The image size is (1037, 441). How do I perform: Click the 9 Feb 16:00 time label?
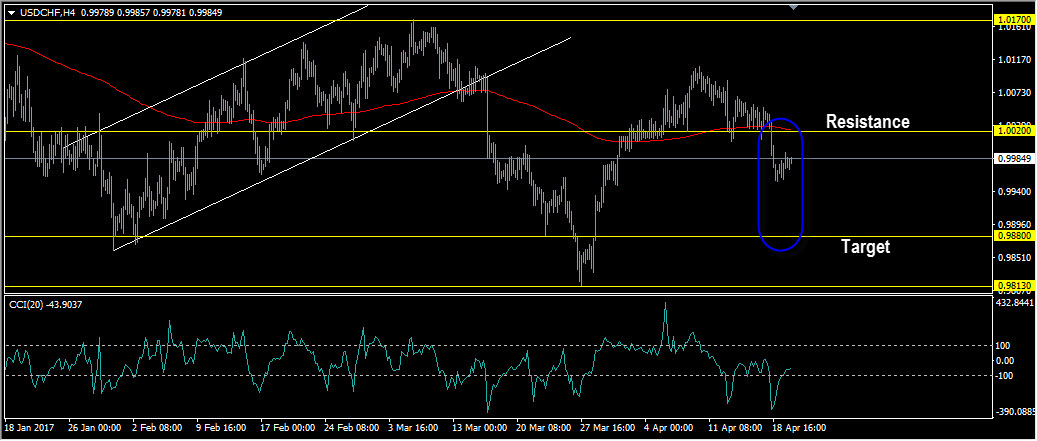[x=222, y=428]
